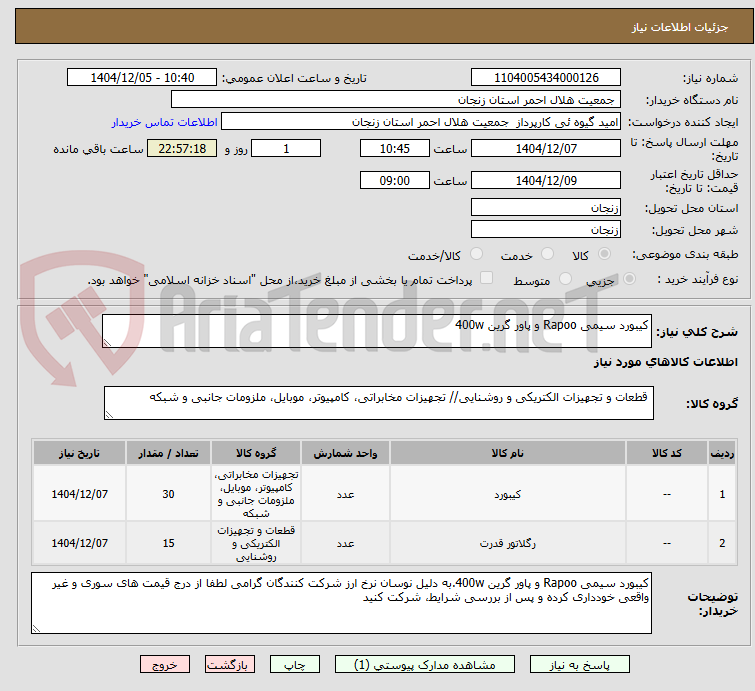The width and height of the screenshot is (755, 691).
Task: Click the رگلاتور قدرت item name cell
Action: point(508,543)
